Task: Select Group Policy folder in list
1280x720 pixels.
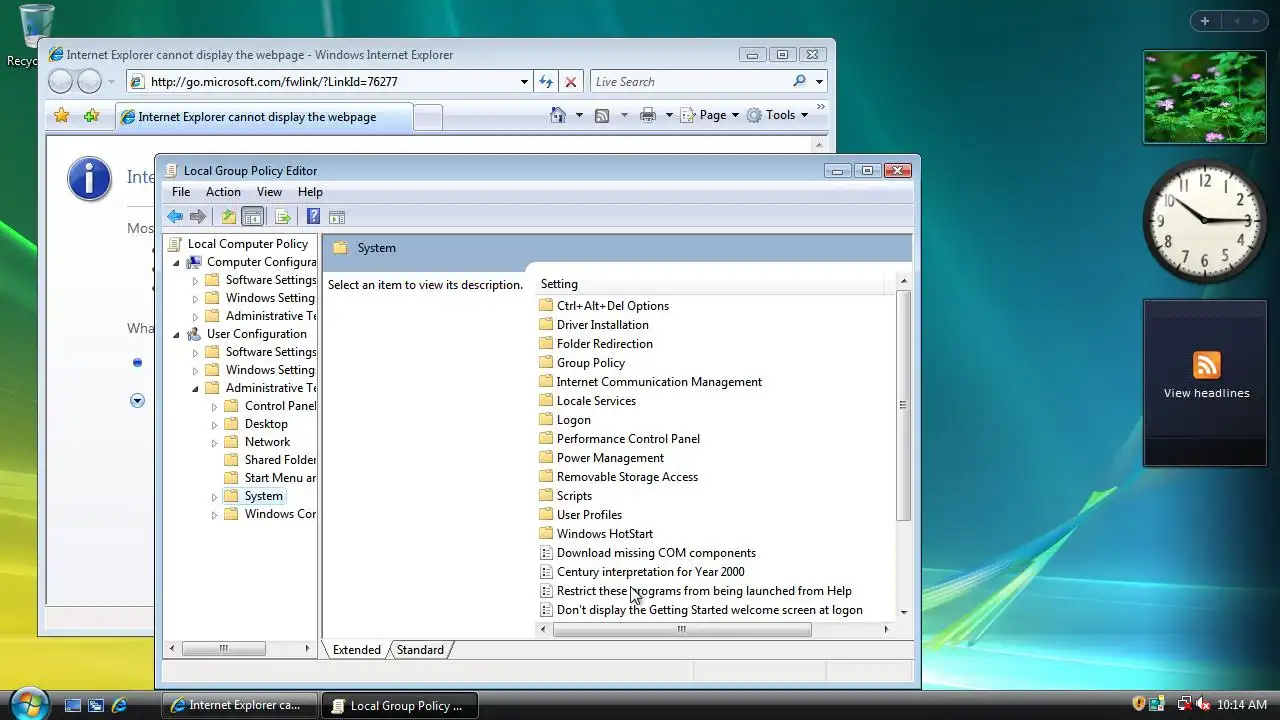Action: pos(582,363)
